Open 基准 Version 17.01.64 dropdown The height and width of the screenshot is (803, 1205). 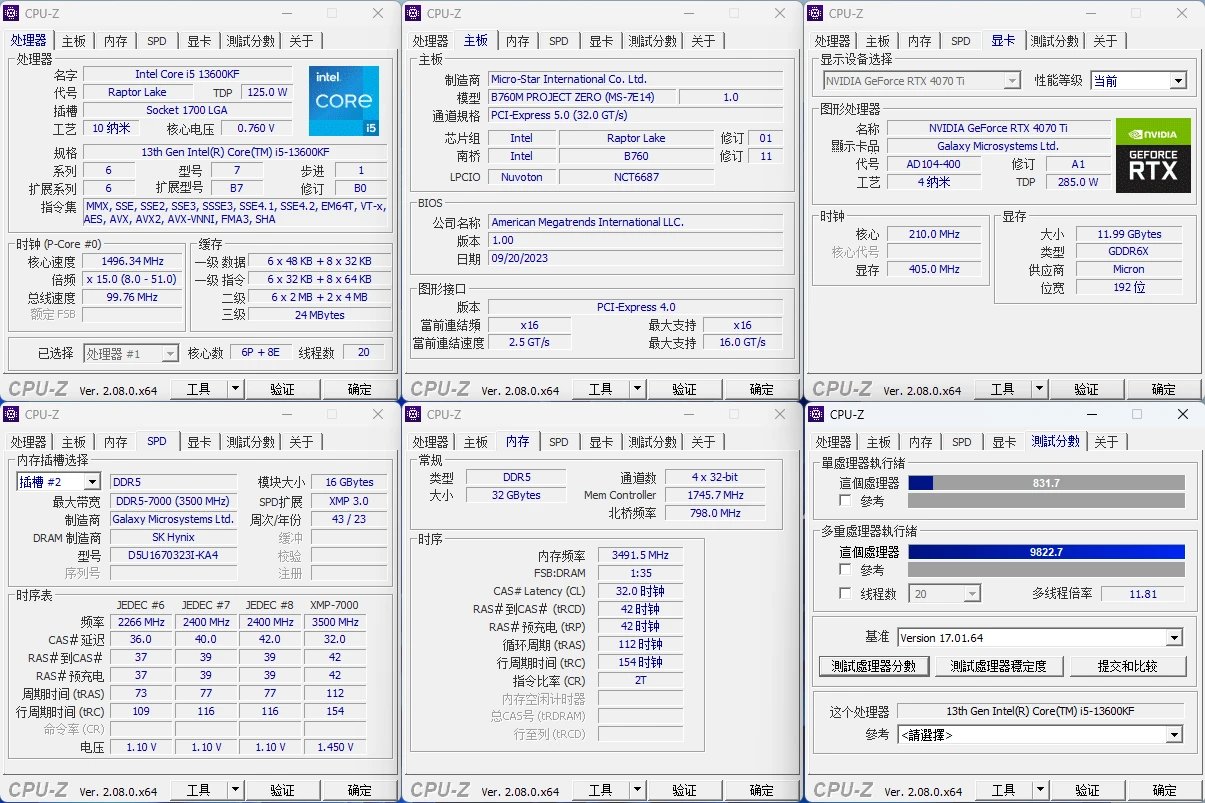[1174, 638]
